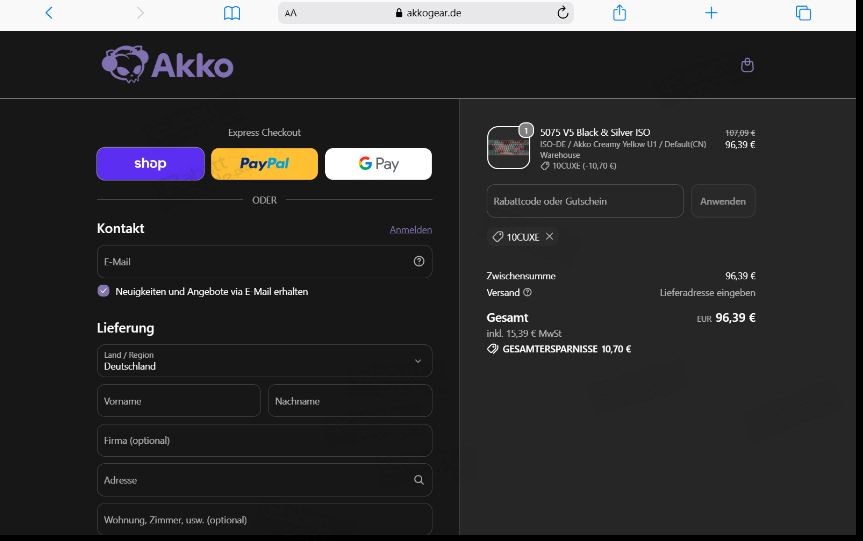Click the Anwenden button
This screenshot has width=863, height=541.
point(723,201)
